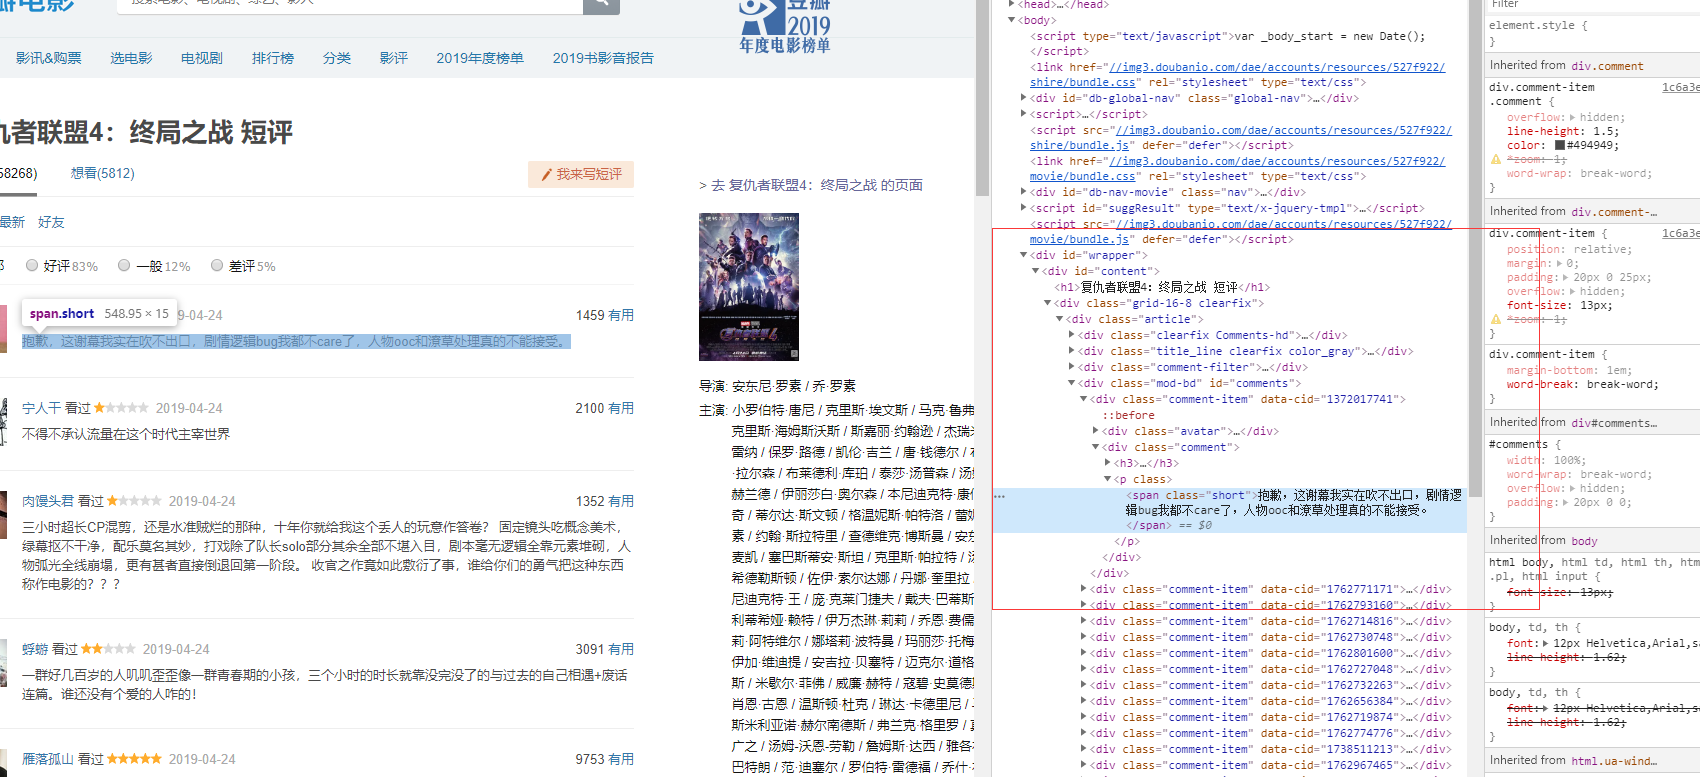Expand the overflow hidden shorthand in .comment rule
The image size is (1700, 777).
[x=1573, y=117]
